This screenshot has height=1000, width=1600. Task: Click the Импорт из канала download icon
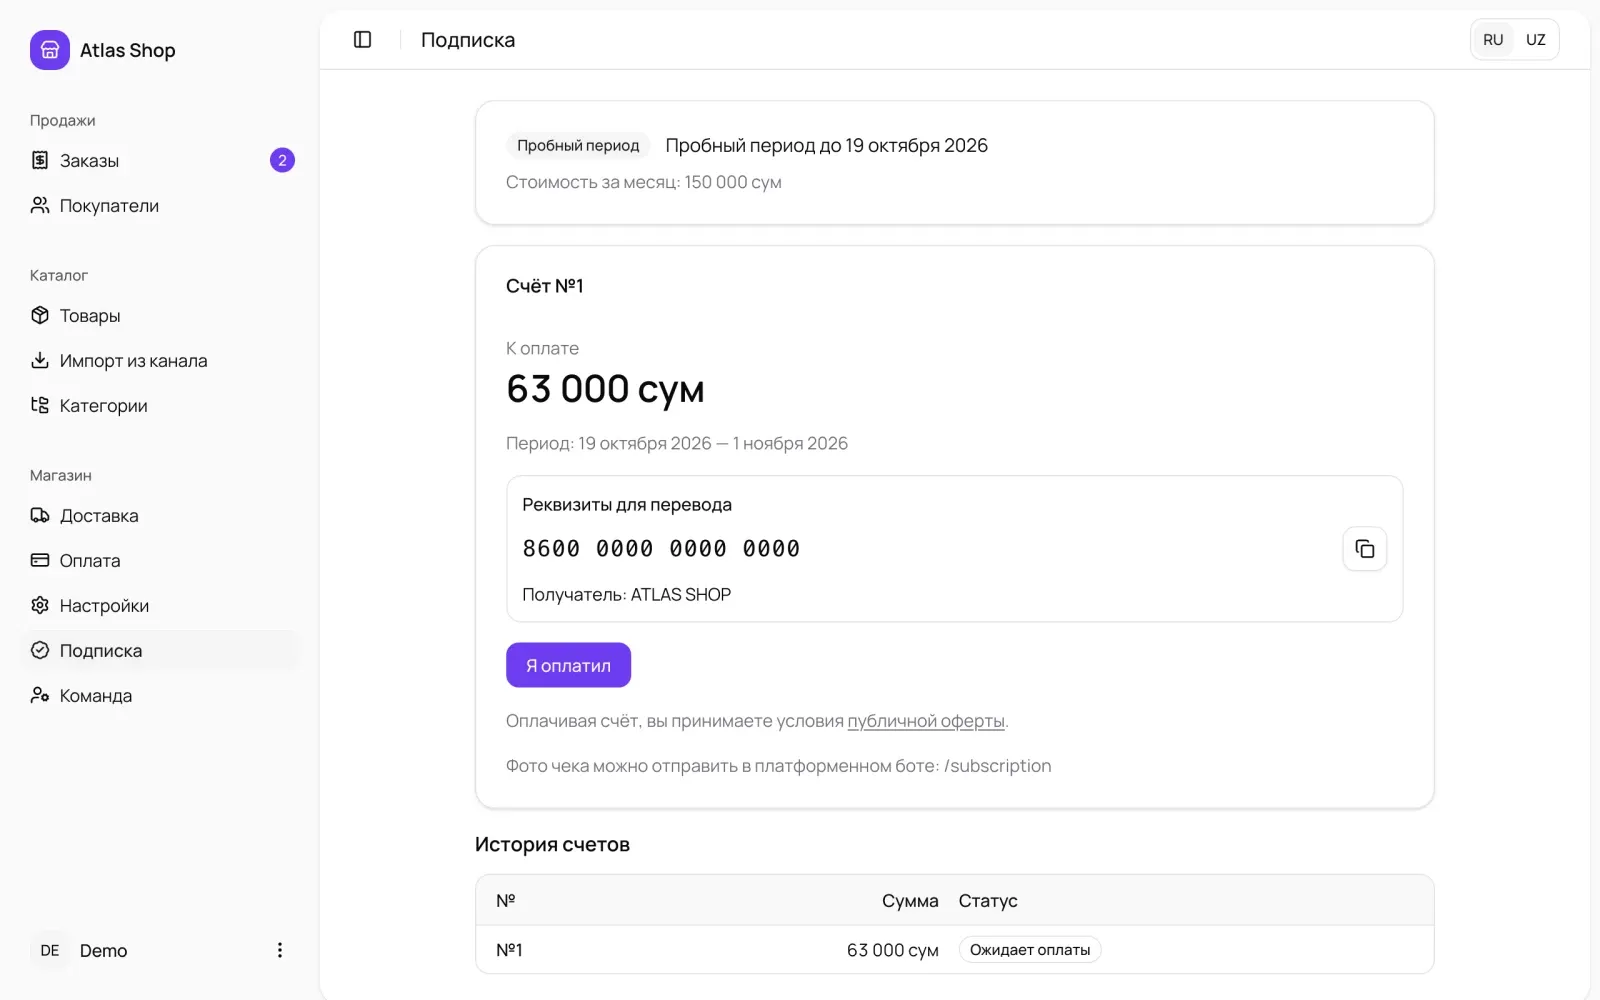(40, 360)
